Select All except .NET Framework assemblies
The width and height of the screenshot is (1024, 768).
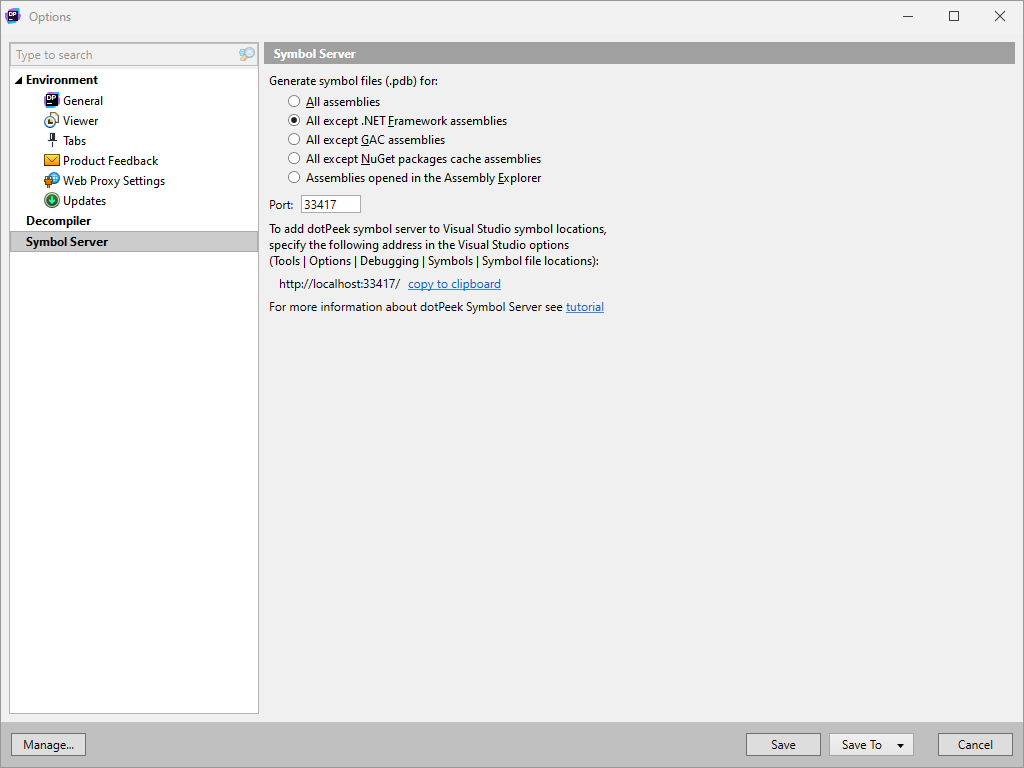(294, 120)
